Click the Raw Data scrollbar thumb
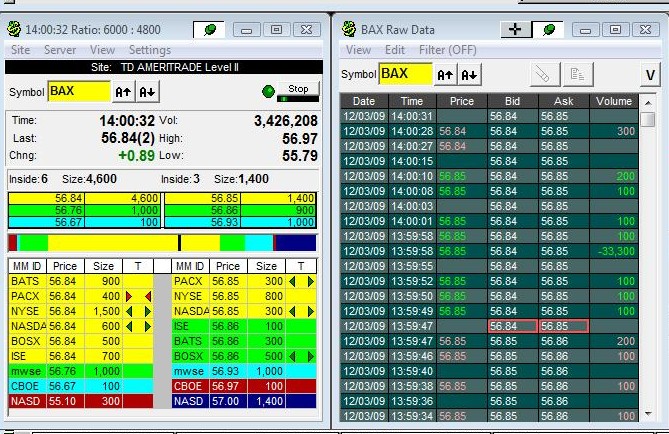 tap(648, 119)
